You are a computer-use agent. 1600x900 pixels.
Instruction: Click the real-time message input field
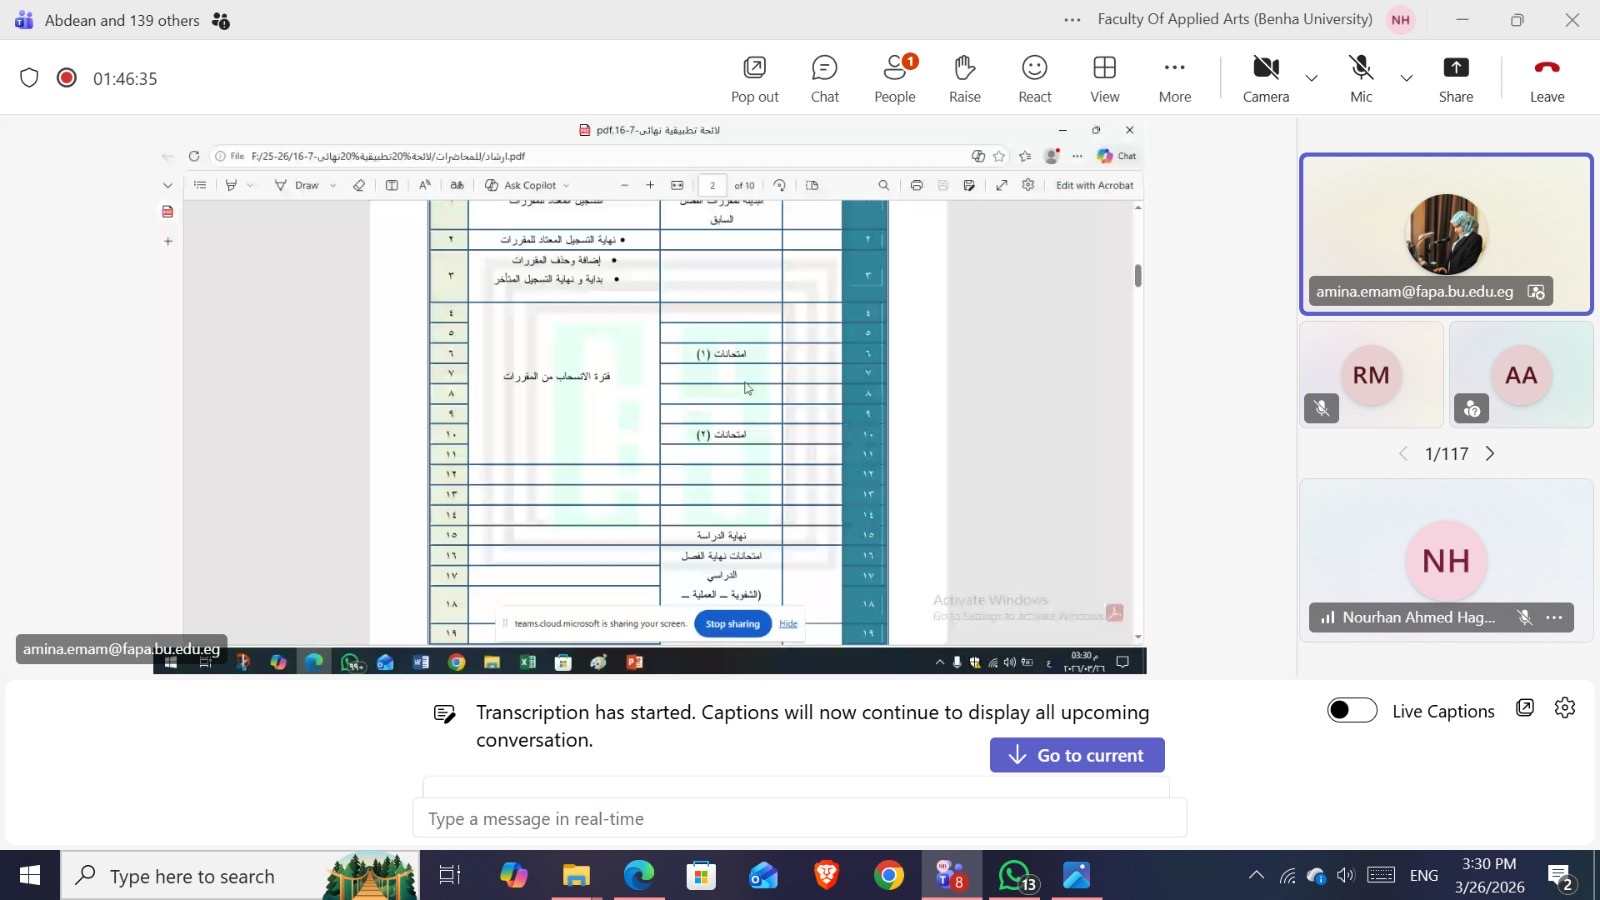799,819
